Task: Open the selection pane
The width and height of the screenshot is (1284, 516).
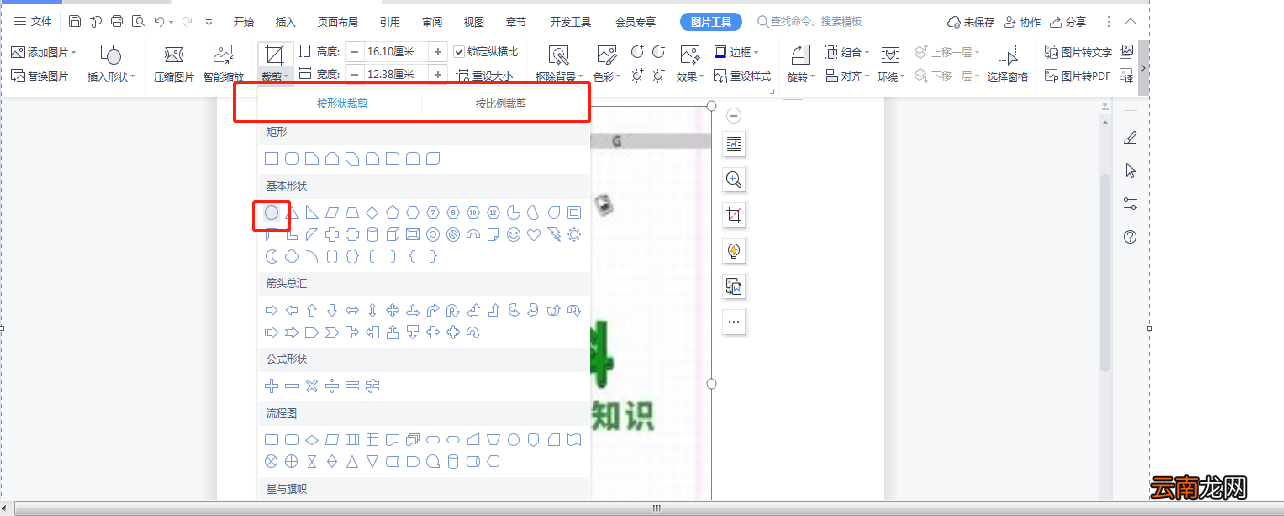Action: click(x=1007, y=64)
